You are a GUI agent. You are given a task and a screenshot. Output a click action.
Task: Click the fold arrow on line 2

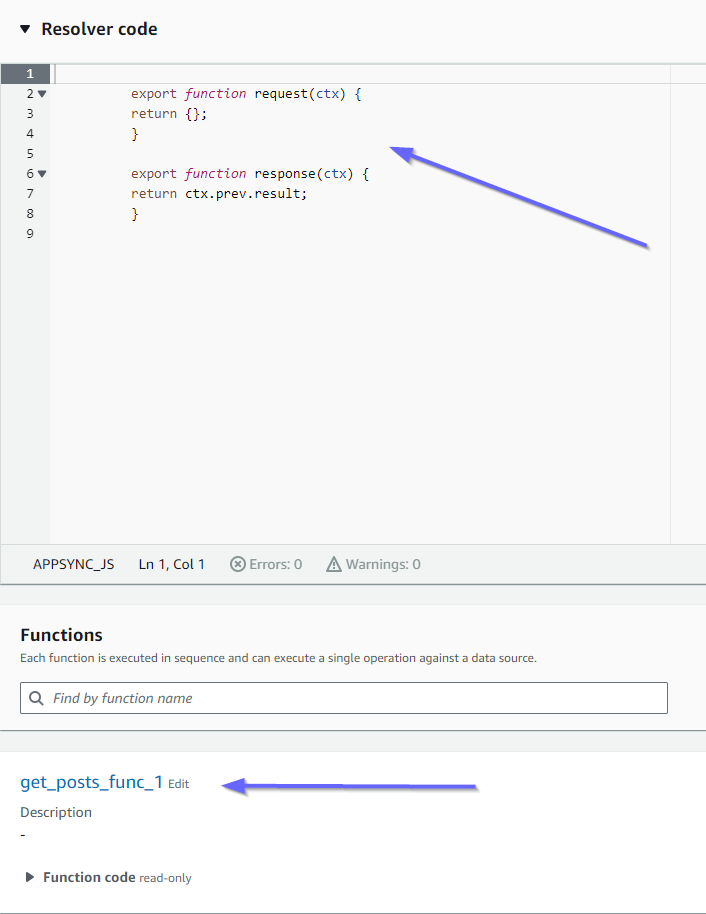[x=40, y=93]
